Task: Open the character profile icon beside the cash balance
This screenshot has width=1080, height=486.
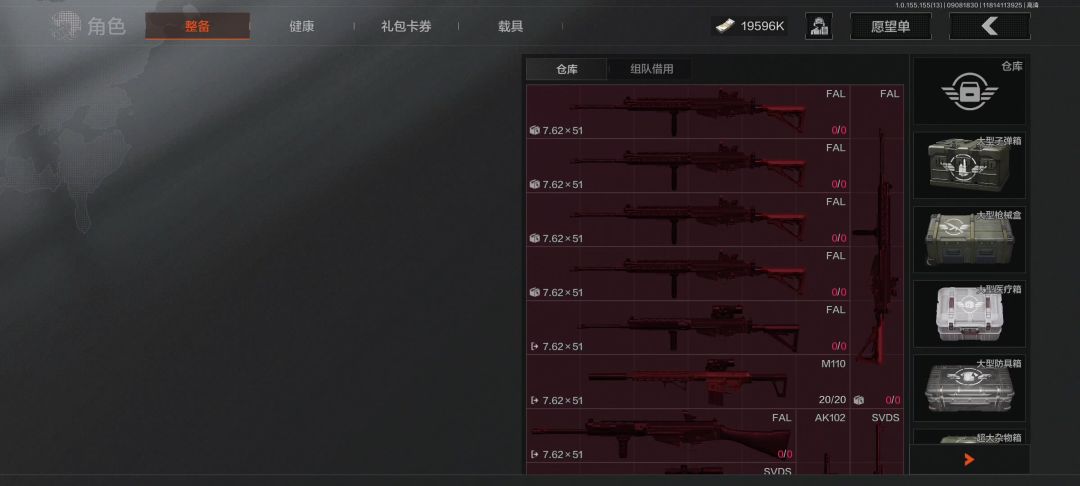Action: click(x=818, y=26)
